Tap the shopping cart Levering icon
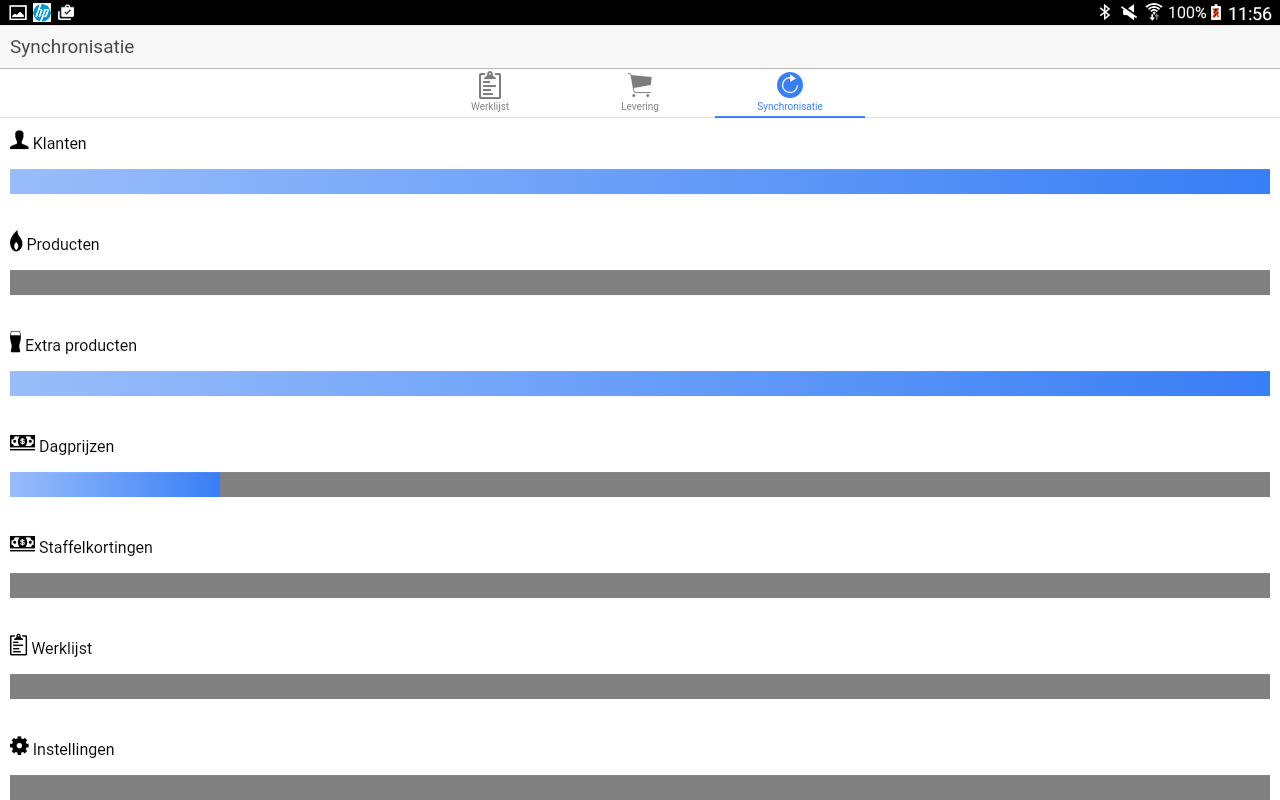 pos(640,85)
